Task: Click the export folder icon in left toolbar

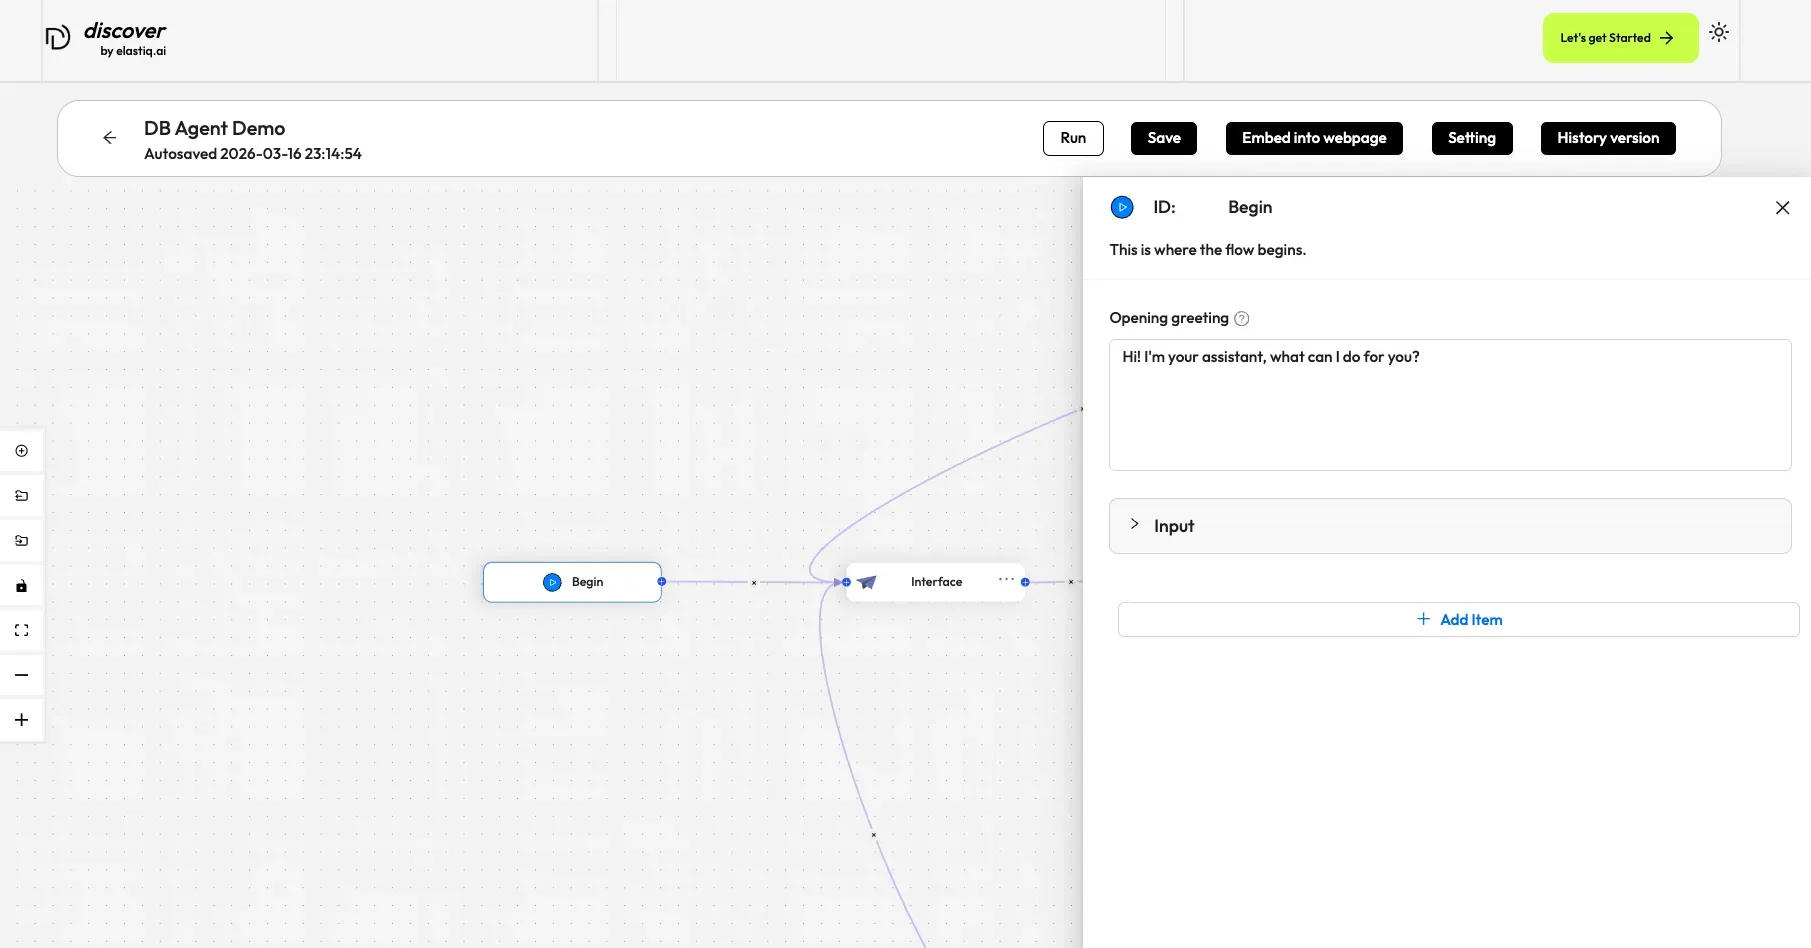Action: pos(21,541)
